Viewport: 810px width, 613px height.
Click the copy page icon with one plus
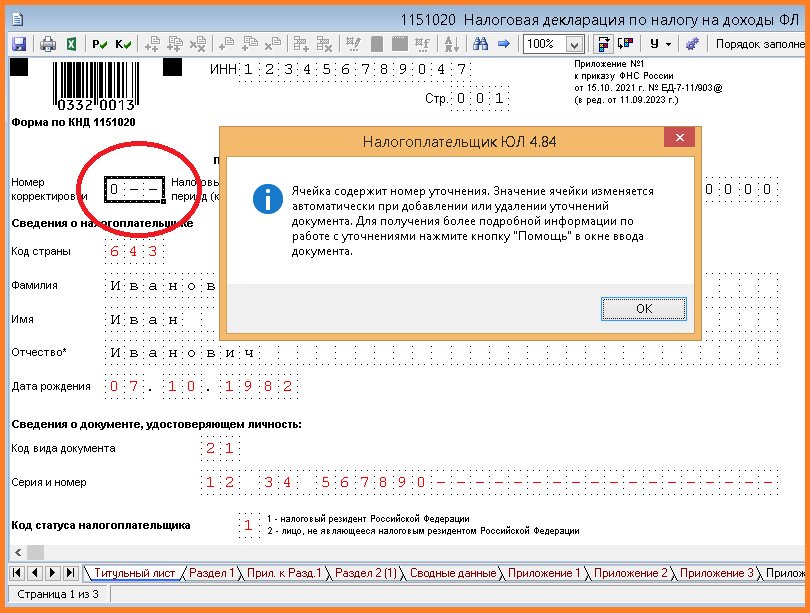point(250,44)
